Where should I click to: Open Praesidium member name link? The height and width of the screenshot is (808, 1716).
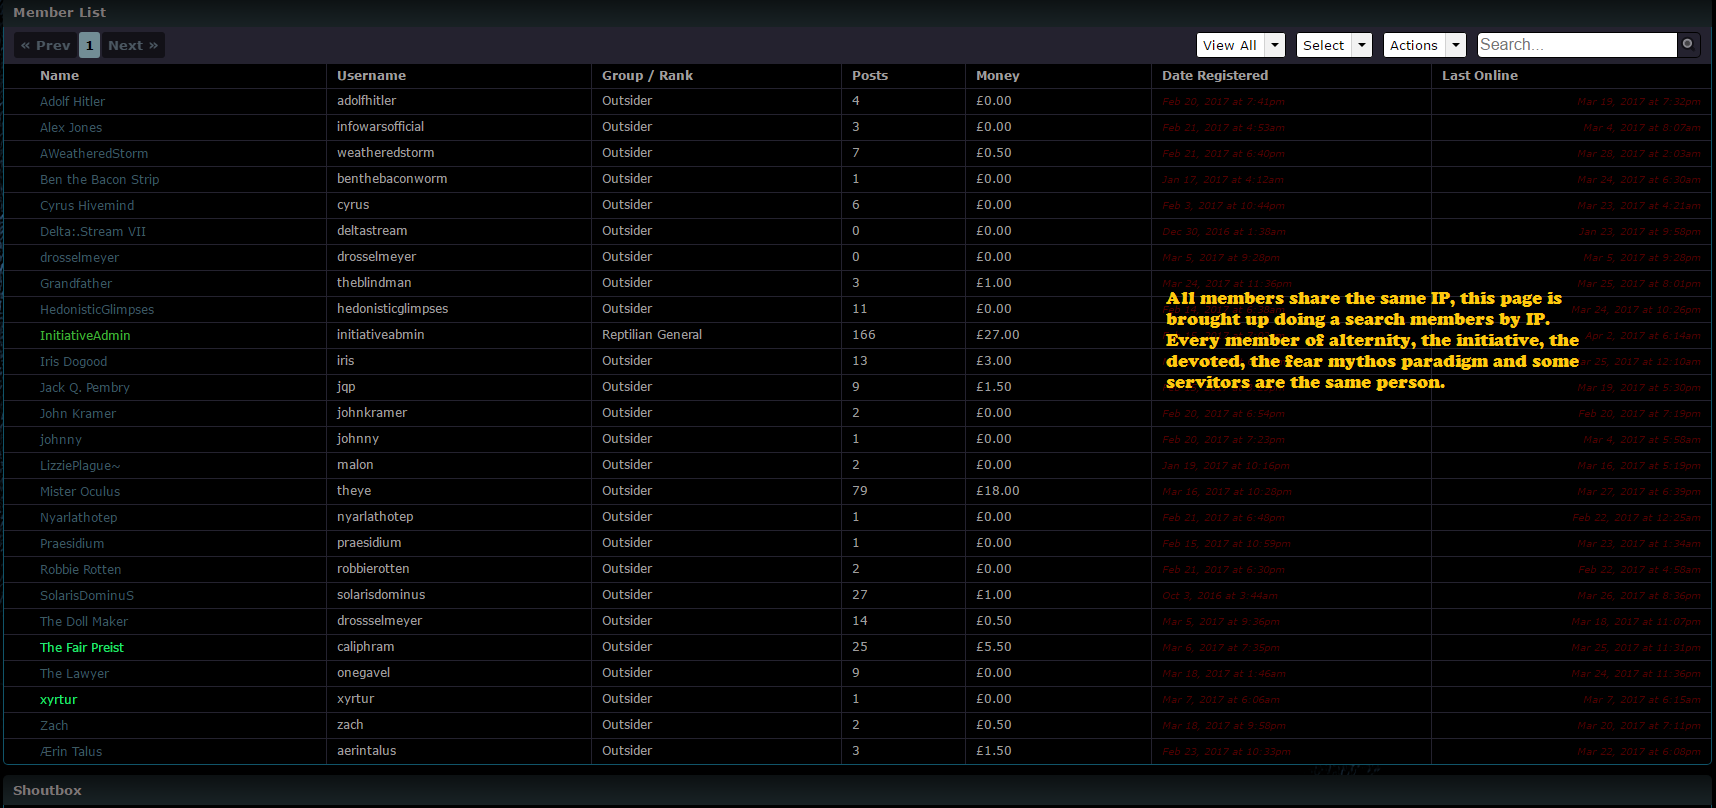(72, 544)
